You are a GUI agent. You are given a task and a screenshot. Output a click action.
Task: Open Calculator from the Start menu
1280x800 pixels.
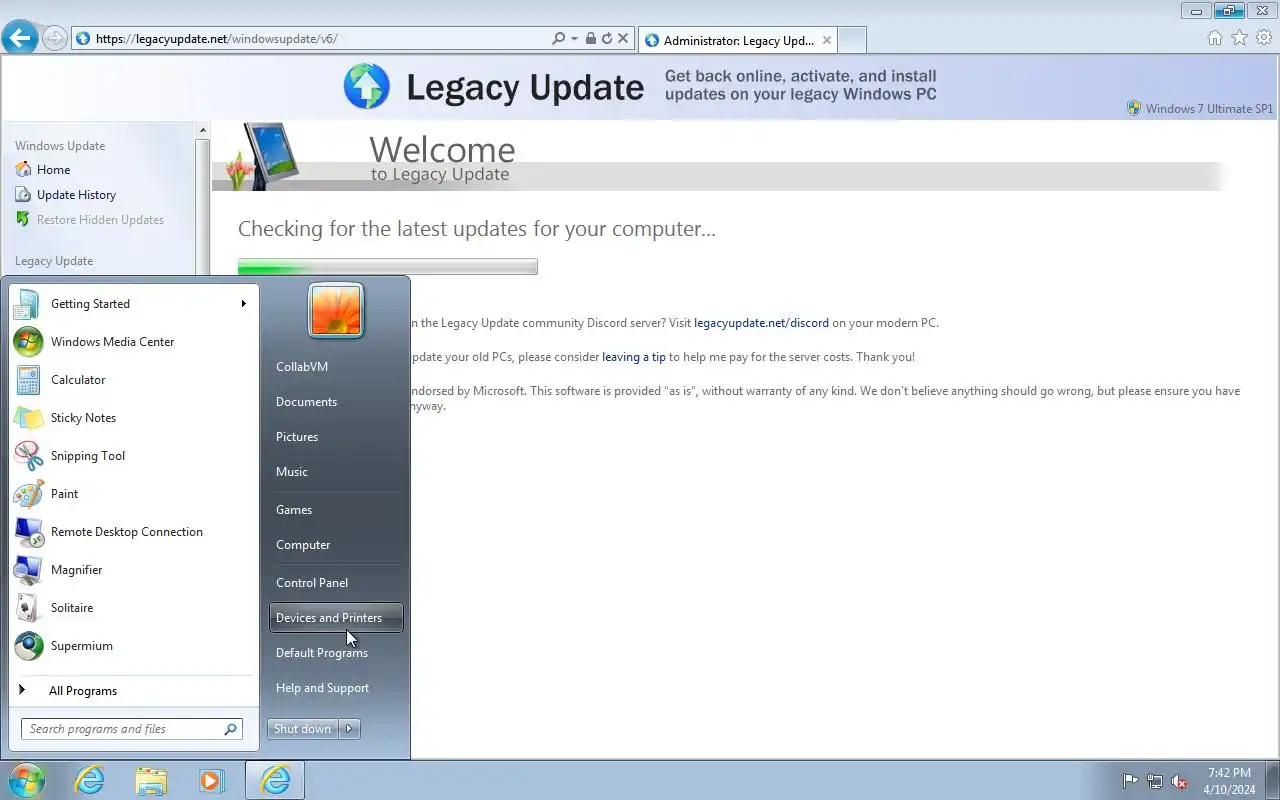click(133, 380)
